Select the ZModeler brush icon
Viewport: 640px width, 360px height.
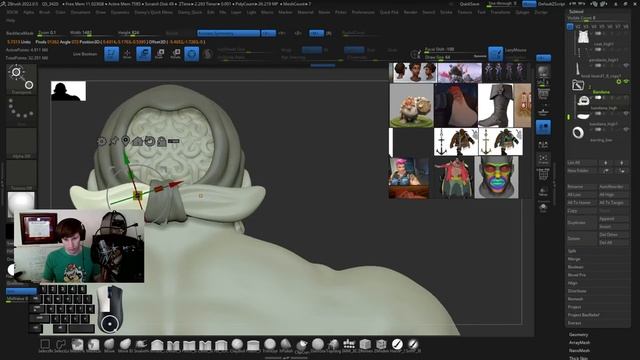381,345
